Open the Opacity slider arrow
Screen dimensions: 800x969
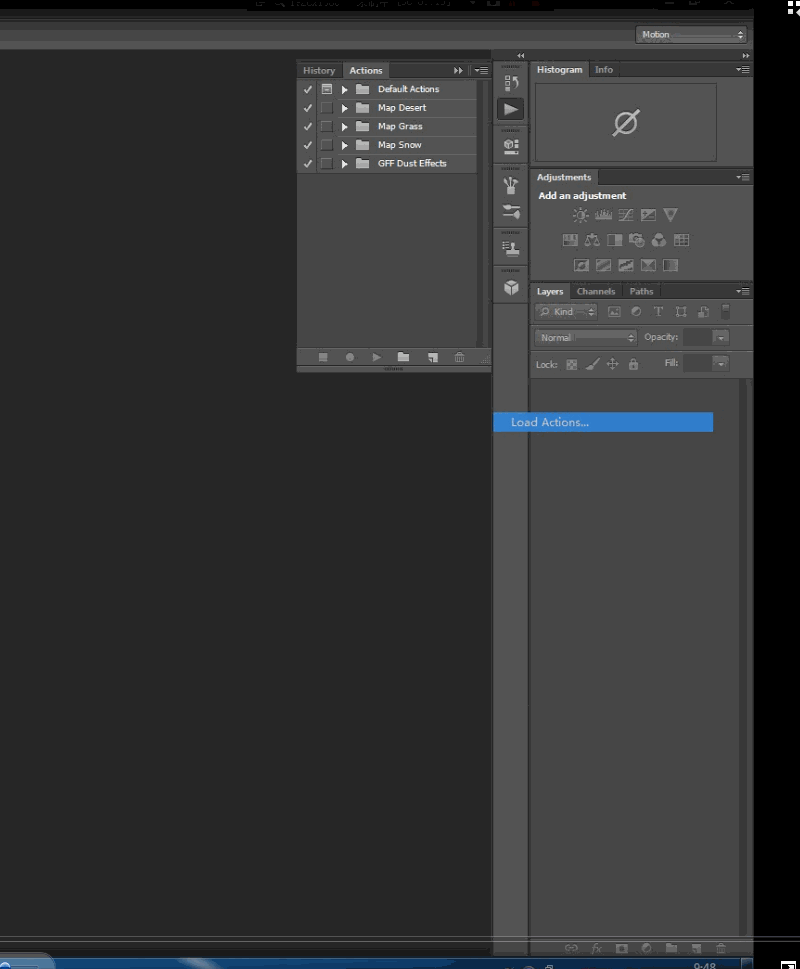pos(720,337)
